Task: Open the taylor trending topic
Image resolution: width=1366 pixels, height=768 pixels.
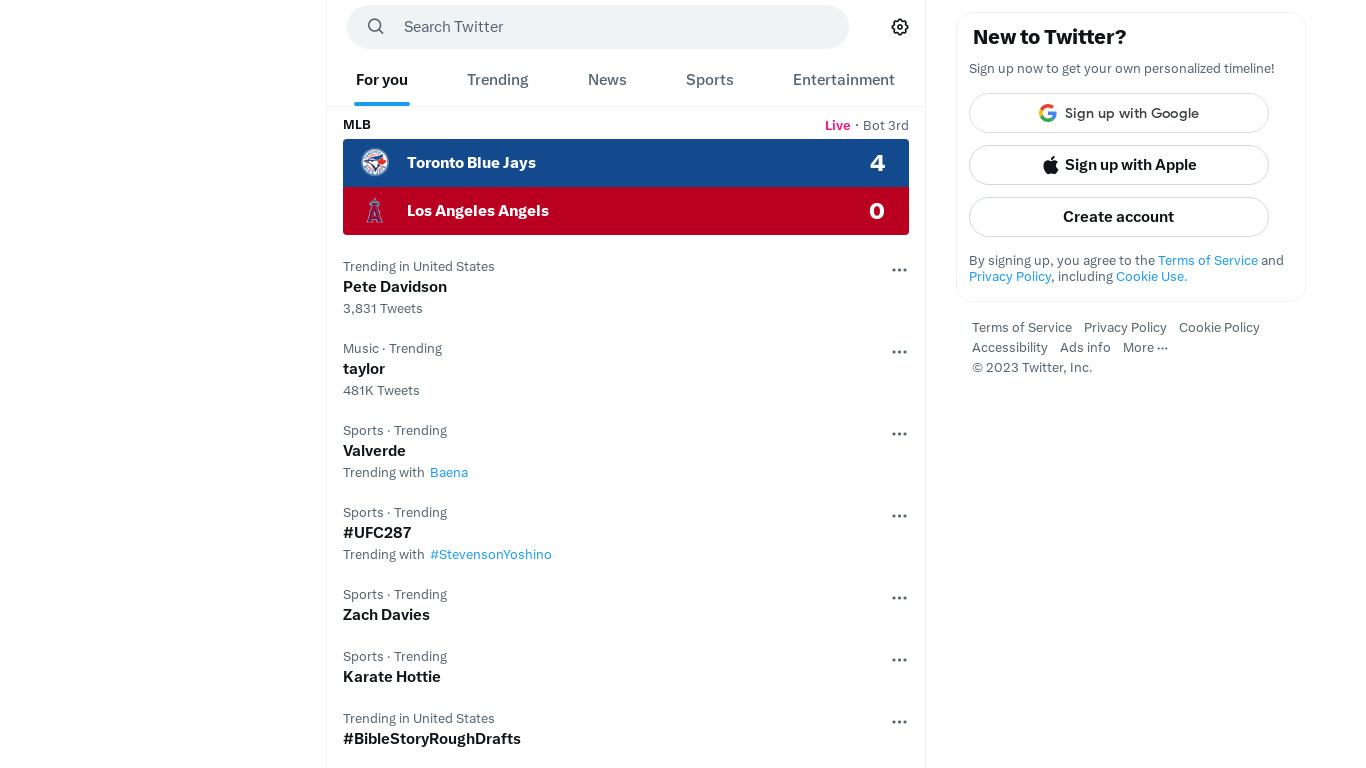Action: (x=626, y=369)
